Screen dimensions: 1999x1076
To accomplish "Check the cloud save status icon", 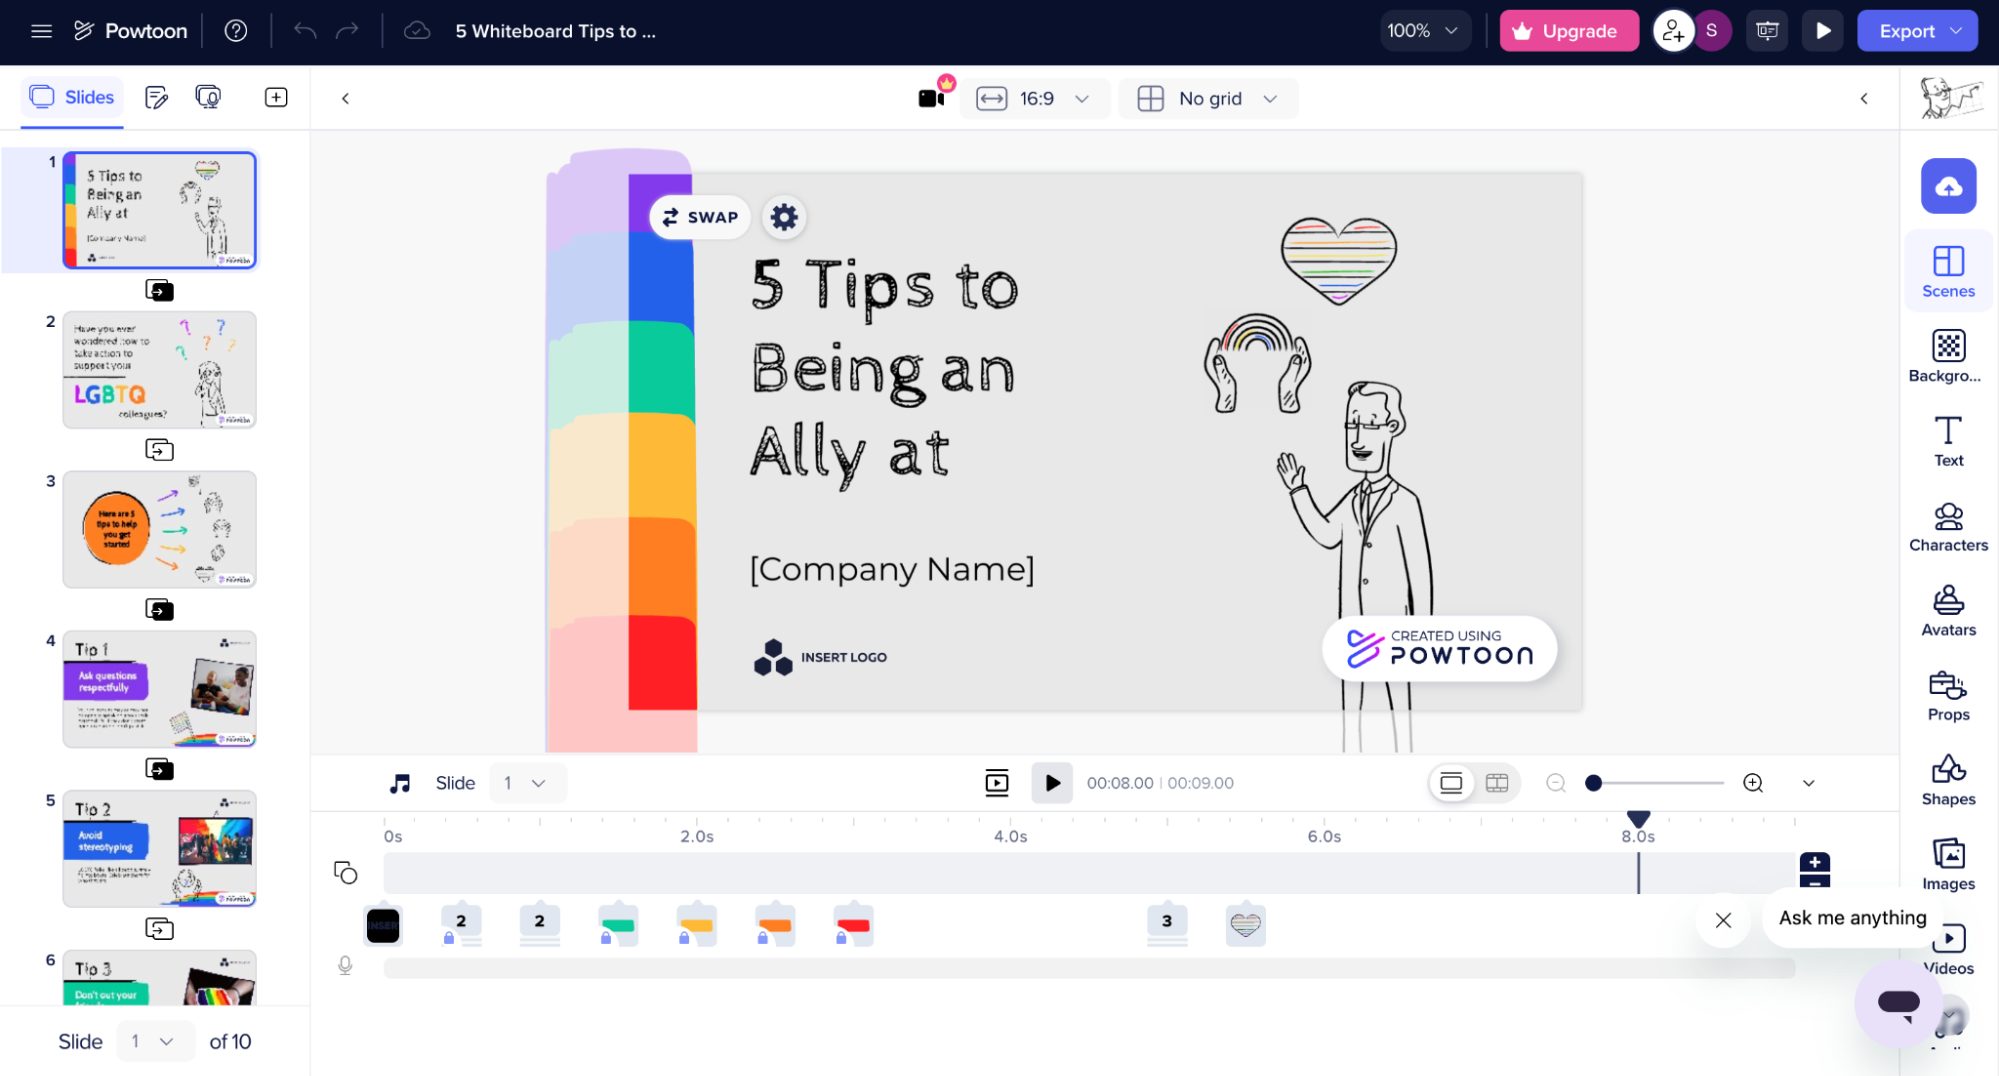I will [417, 31].
